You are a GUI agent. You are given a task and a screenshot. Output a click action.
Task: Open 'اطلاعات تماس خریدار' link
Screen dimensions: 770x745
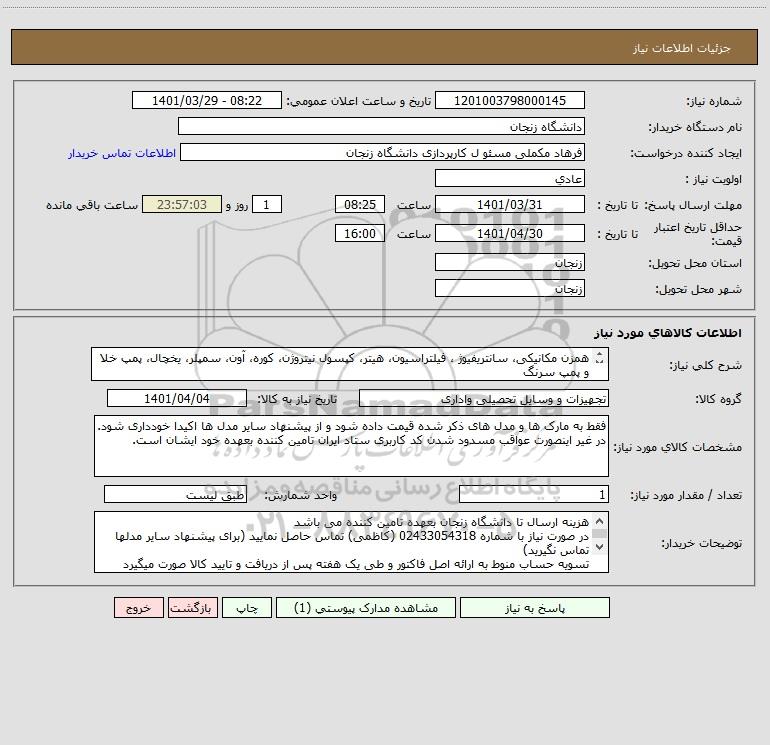pos(122,153)
